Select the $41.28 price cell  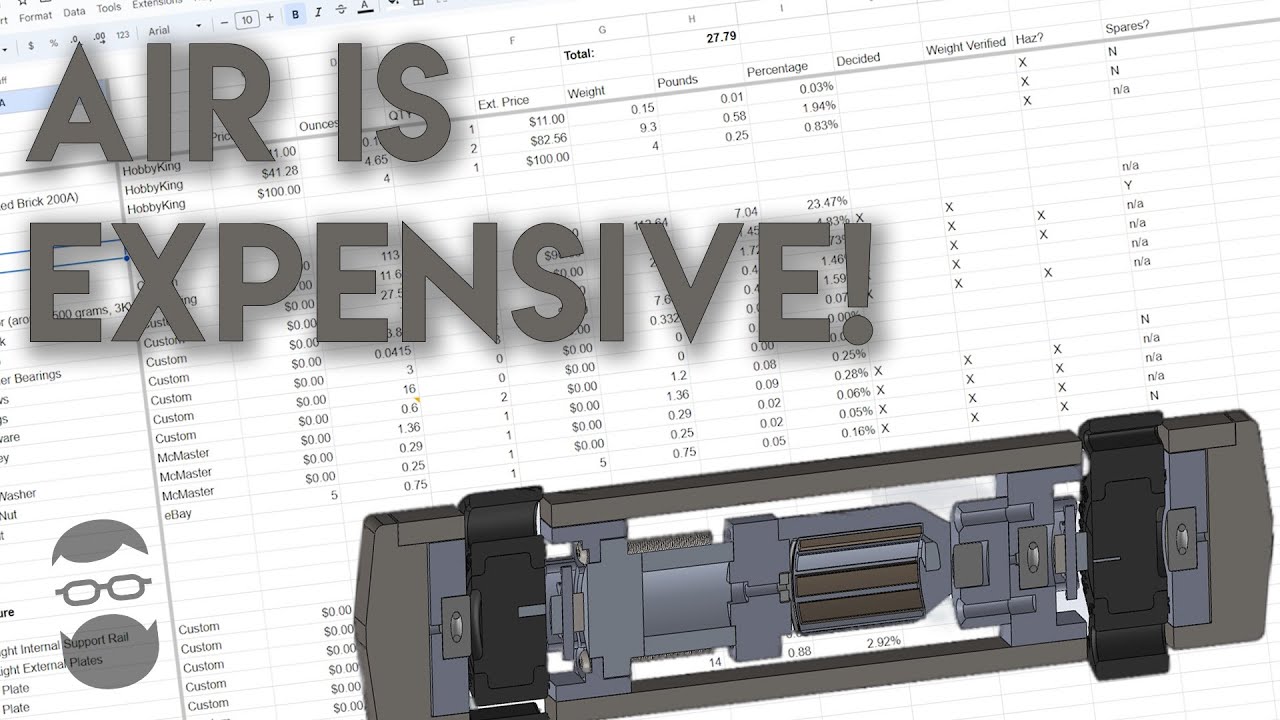(x=279, y=171)
